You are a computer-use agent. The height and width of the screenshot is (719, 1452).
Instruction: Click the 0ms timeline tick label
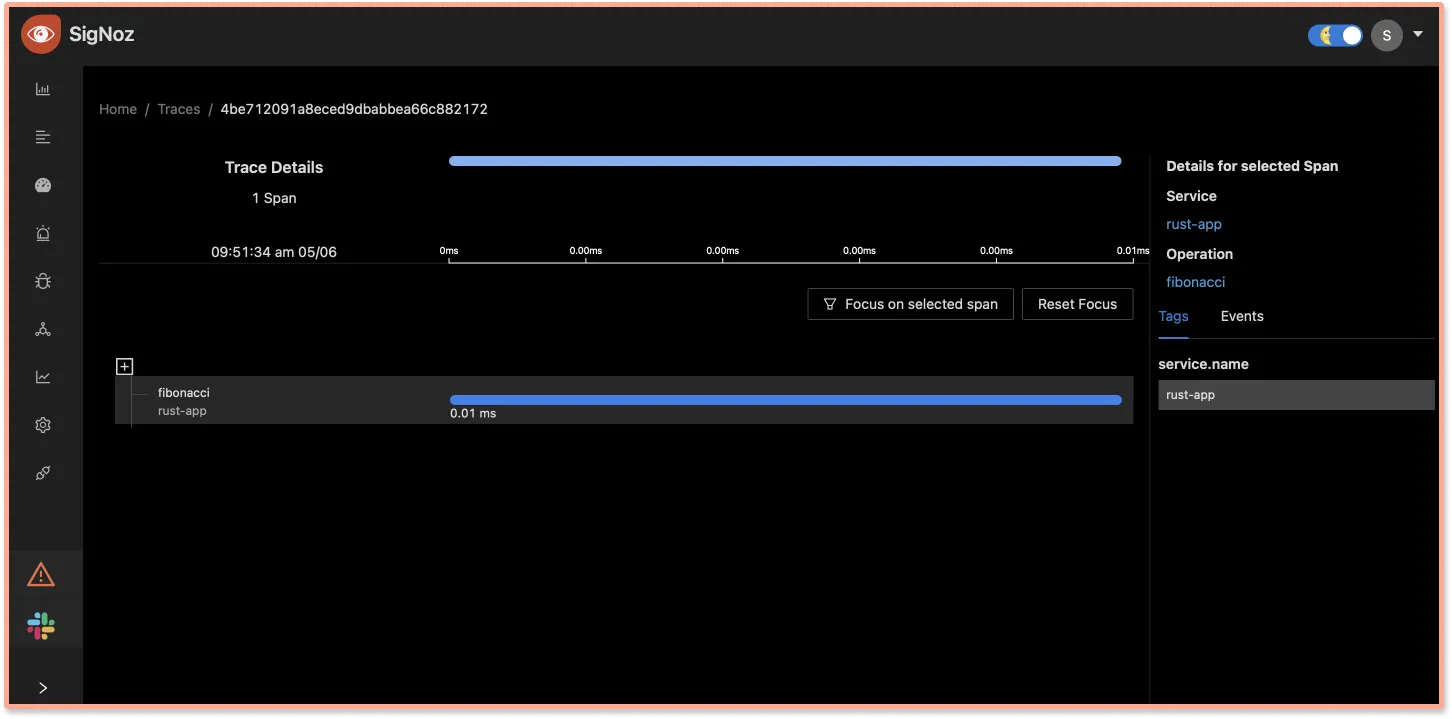coord(449,251)
